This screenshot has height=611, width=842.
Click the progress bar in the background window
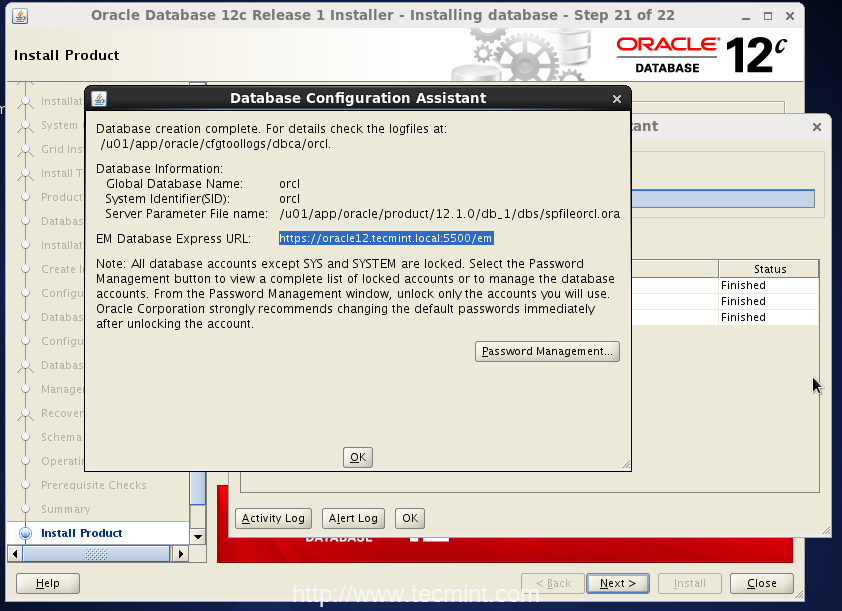(x=723, y=199)
